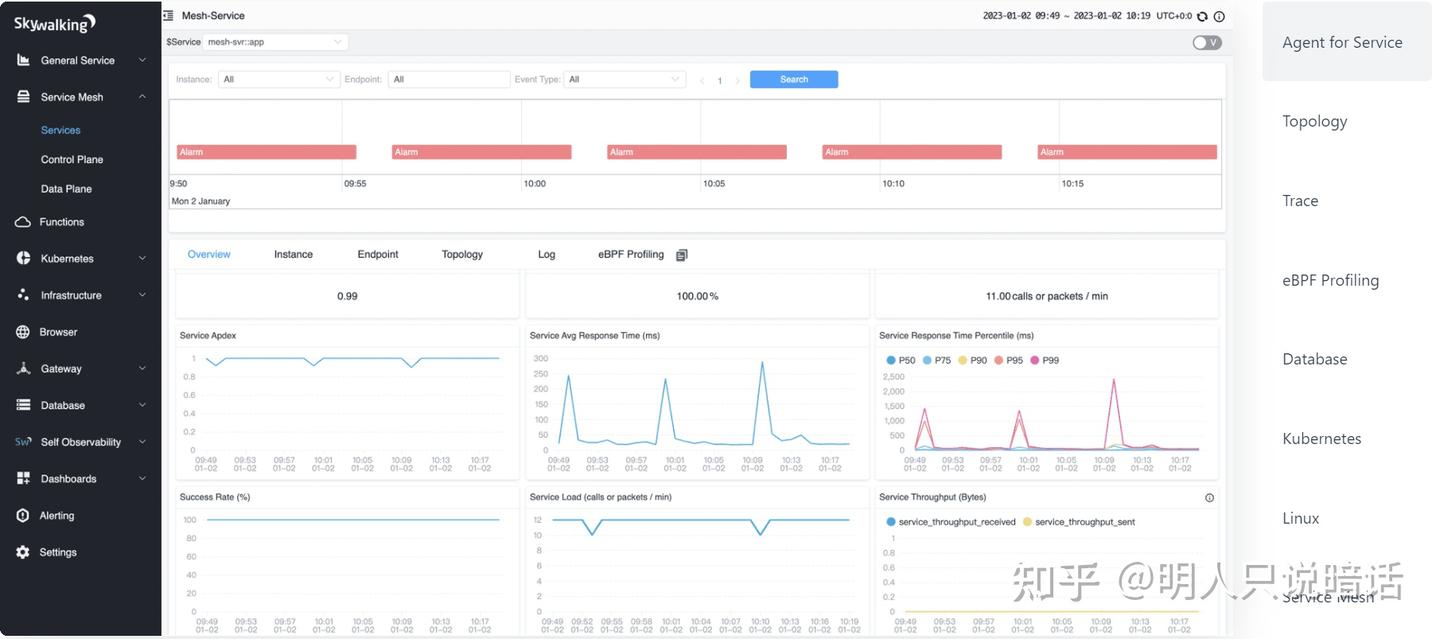Toggle the service_throughput_sent legend series
The image size is (1440, 639).
(1078, 522)
